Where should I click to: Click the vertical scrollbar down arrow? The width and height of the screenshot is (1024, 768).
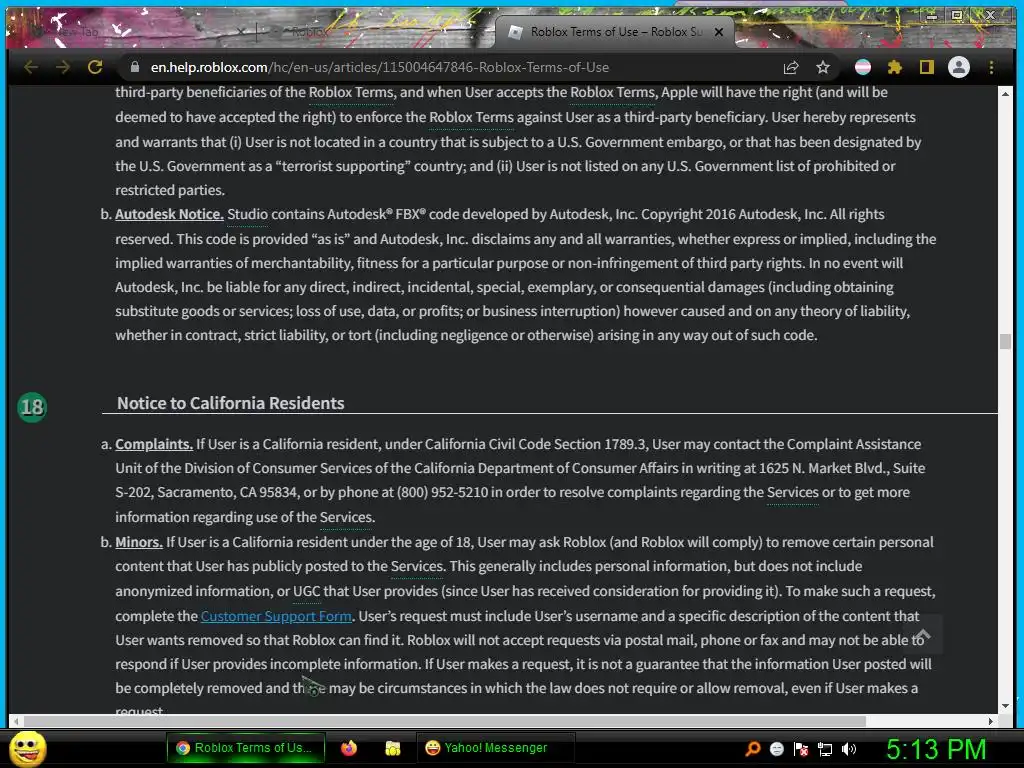(x=1005, y=706)
